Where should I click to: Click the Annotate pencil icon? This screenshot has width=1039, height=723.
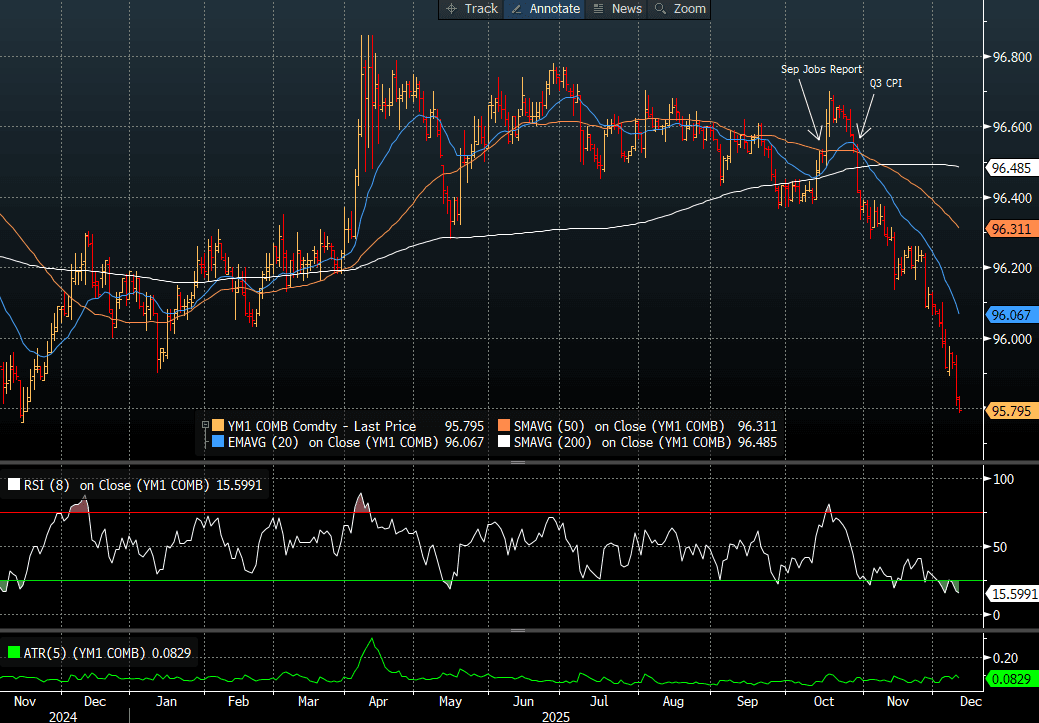(516, 9)
